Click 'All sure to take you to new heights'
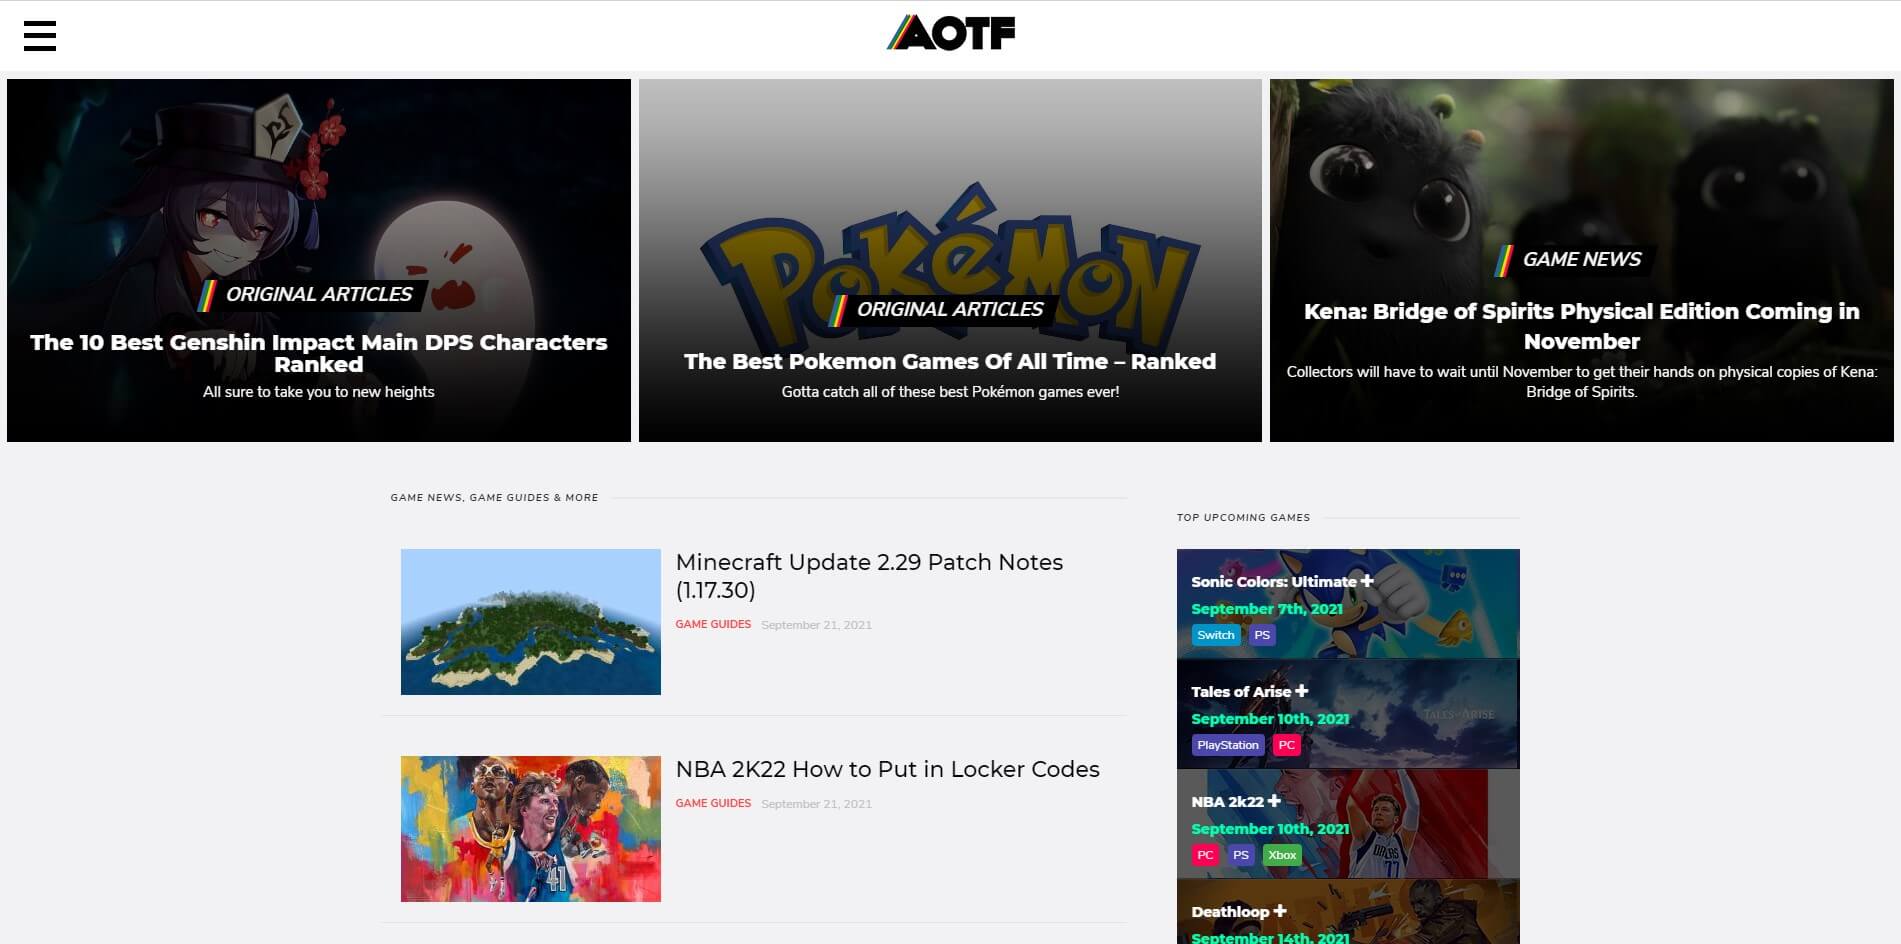 319,392
